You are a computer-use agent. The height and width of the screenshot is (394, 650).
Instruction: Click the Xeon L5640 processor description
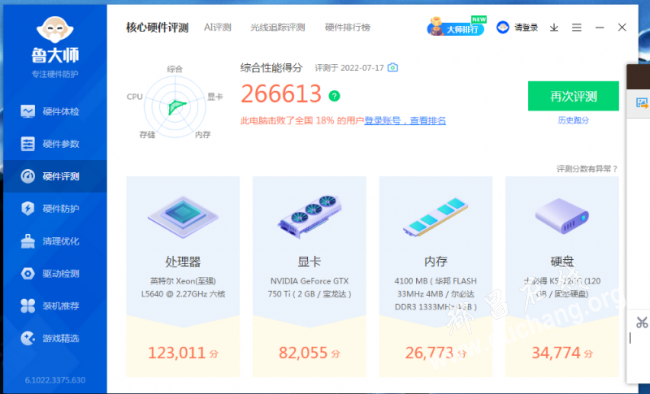point(183,287)
